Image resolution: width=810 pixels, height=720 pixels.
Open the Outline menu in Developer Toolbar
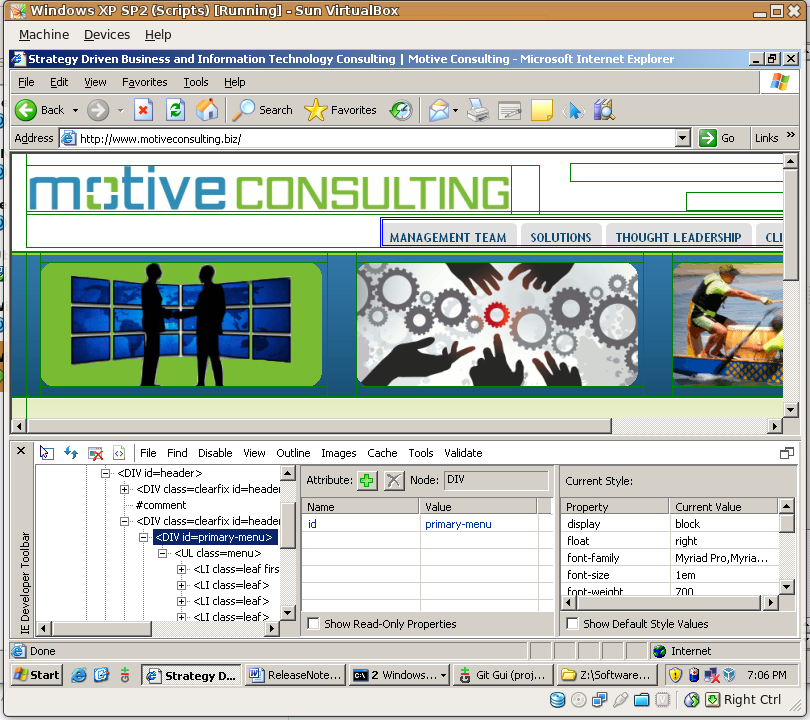(x=293, y=453)
